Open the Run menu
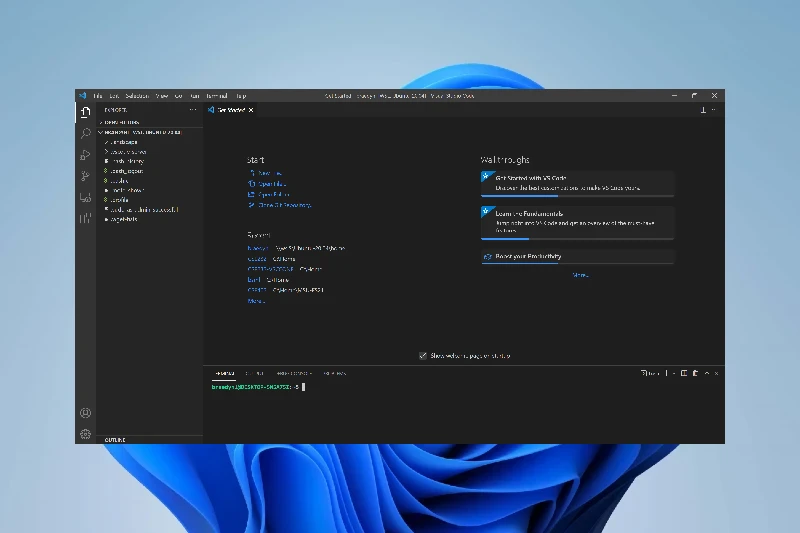Screen dimensions: 800x533 tap(194, 95)
